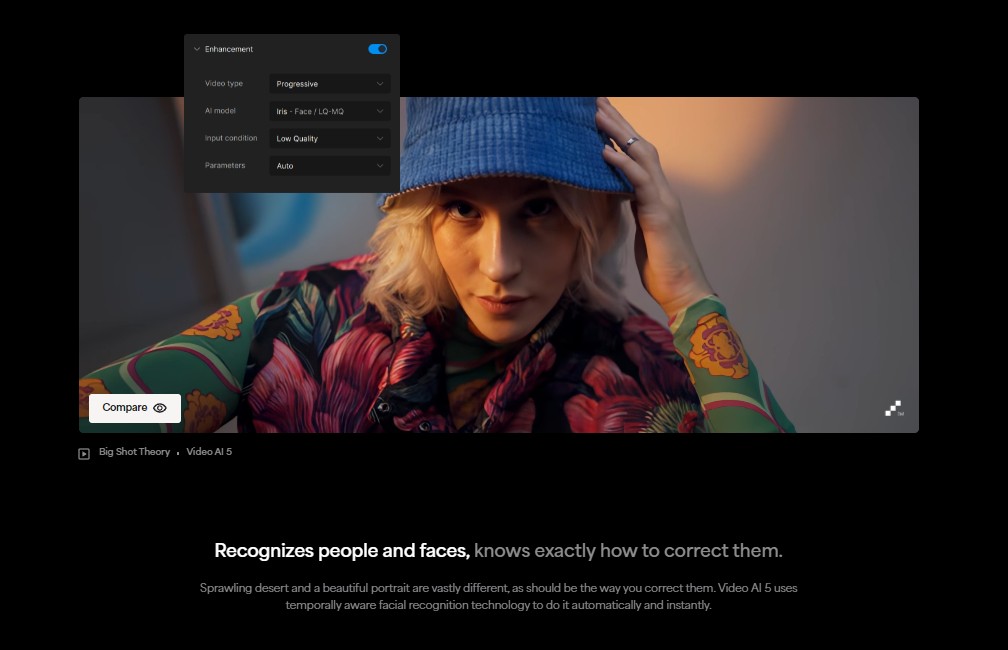
Task: Click the Video type label
Action: (223, 84)
